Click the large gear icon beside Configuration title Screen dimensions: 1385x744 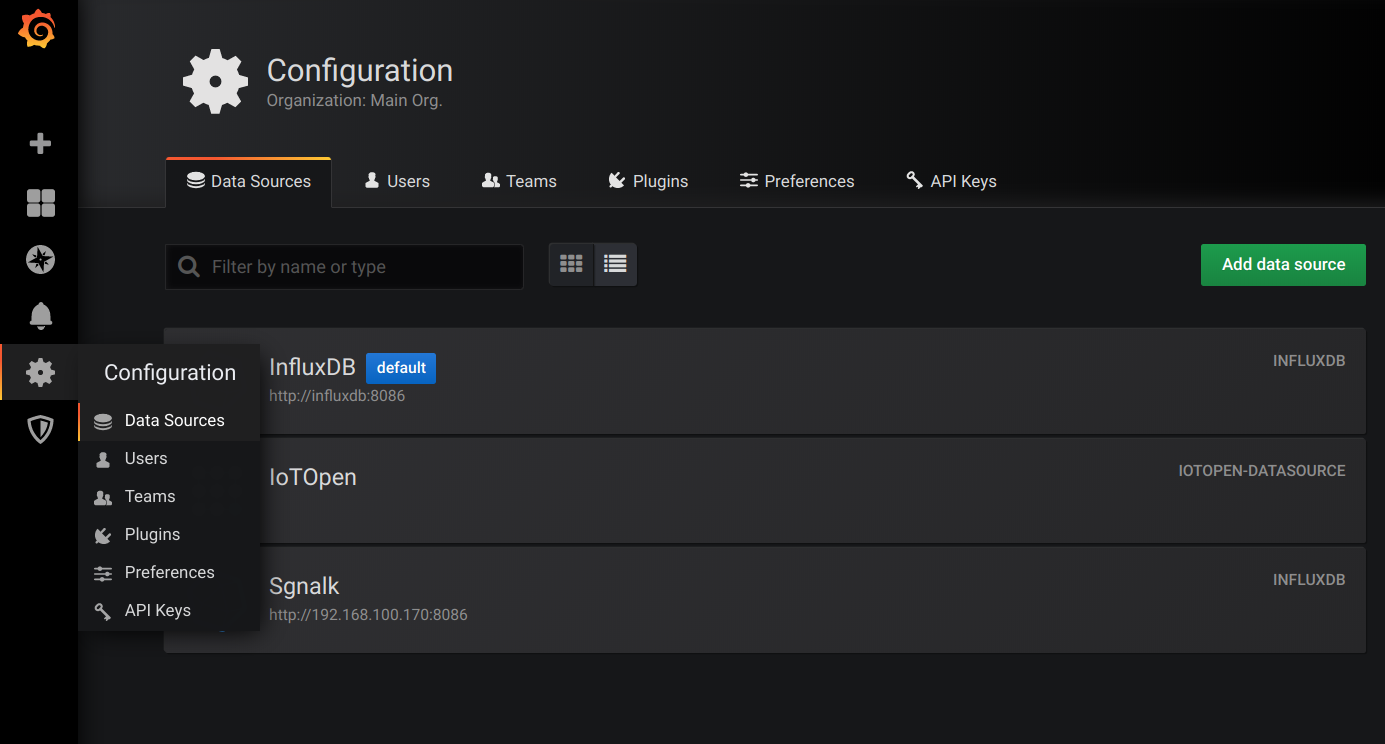pos(215,81)
